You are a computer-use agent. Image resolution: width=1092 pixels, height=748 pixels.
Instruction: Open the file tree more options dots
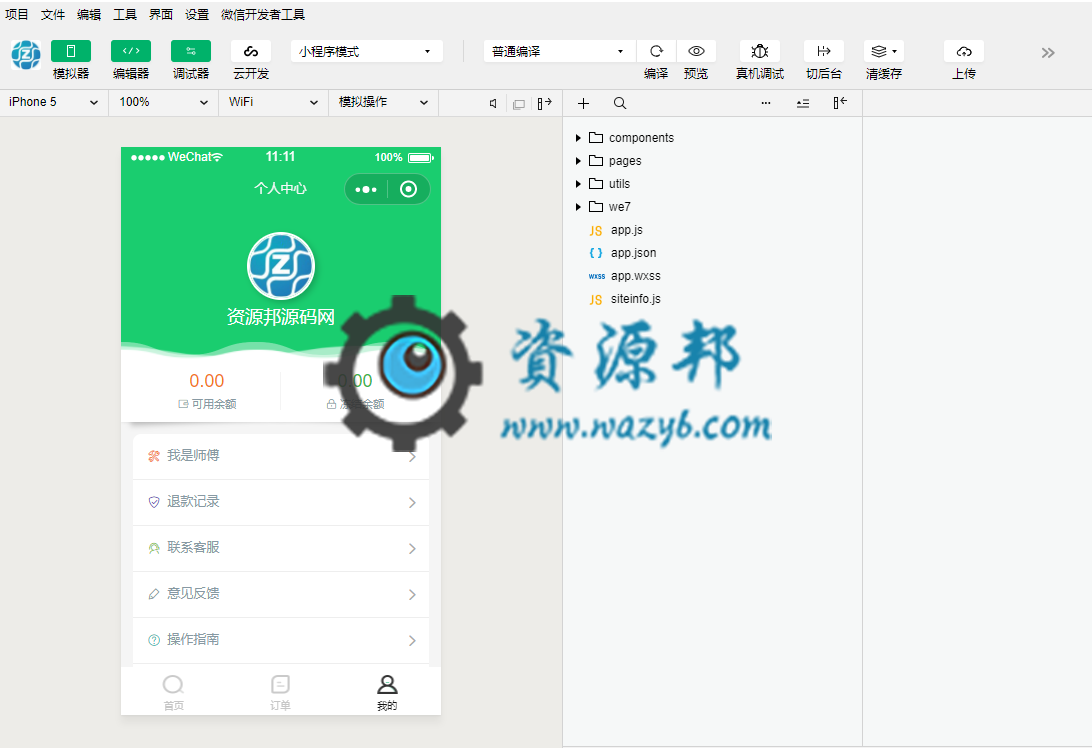click(766, 103)
